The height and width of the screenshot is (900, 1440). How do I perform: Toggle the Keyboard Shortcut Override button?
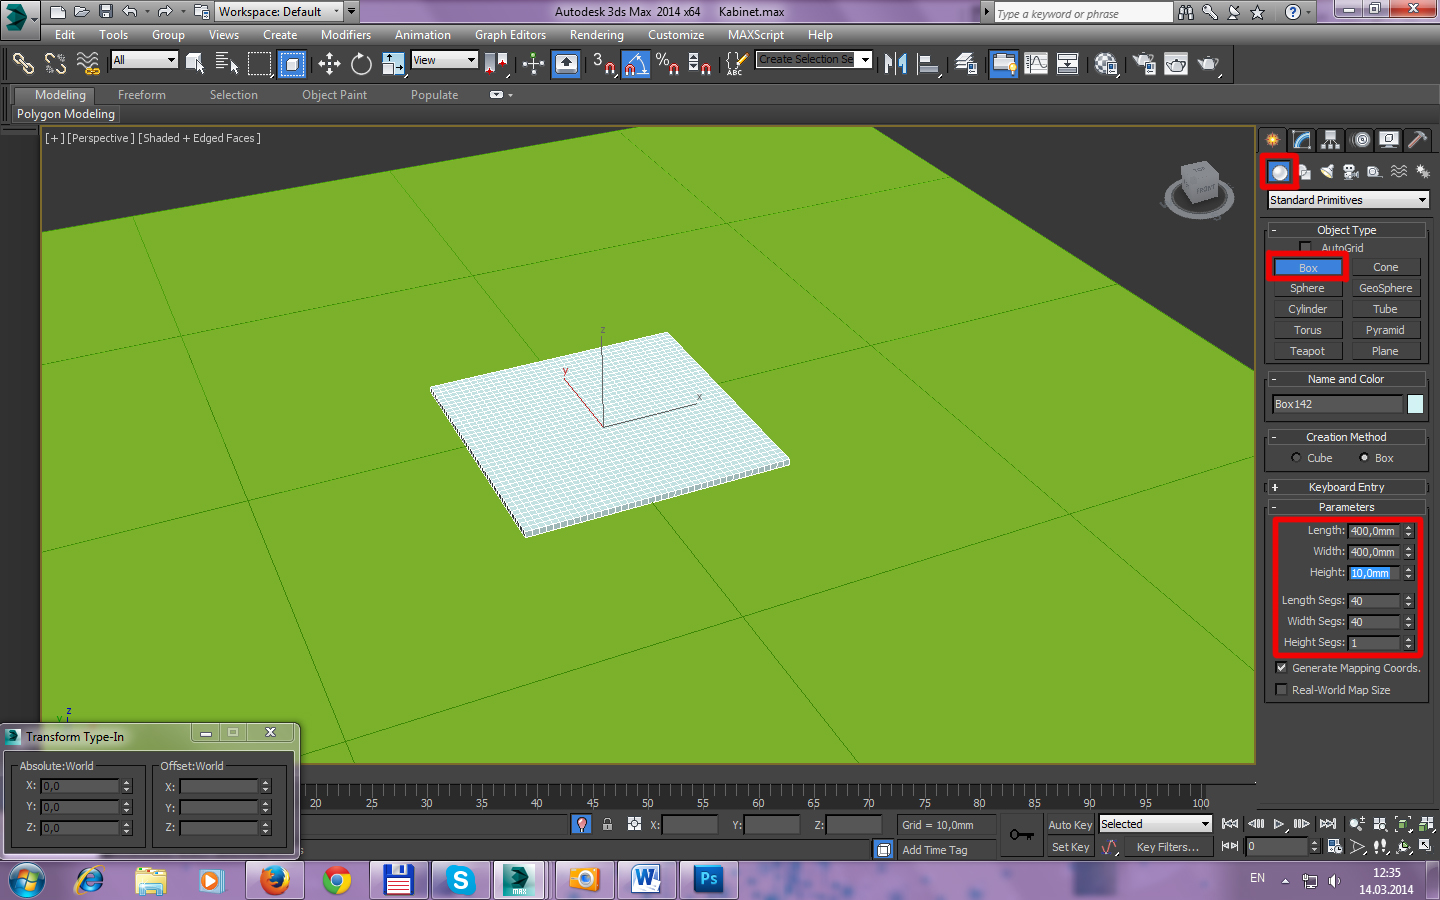(x=565, y=64)
